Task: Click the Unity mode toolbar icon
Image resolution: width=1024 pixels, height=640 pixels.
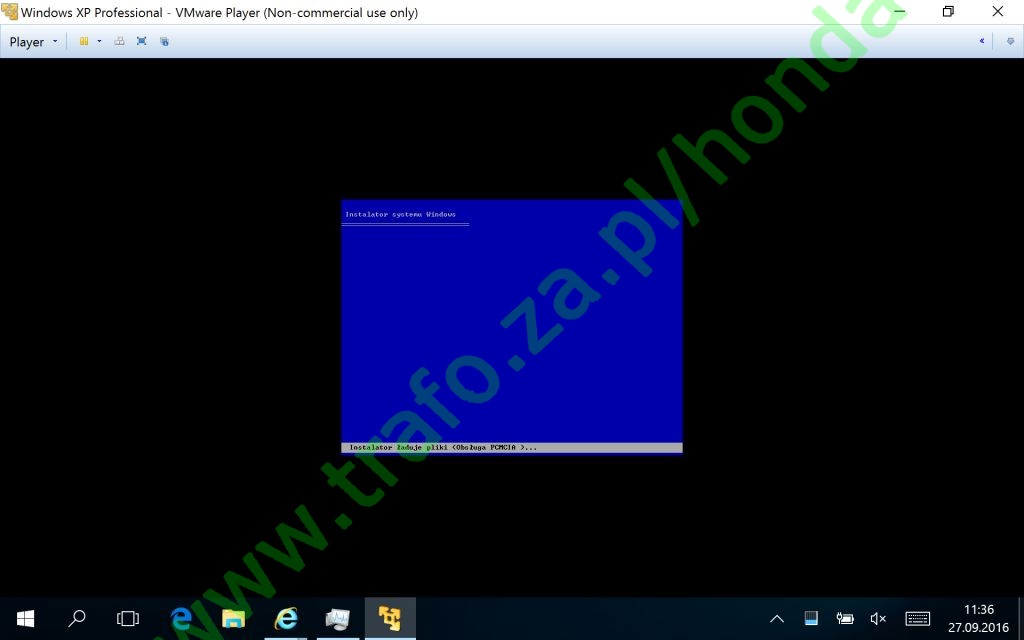Action: [x=165, y=42]
